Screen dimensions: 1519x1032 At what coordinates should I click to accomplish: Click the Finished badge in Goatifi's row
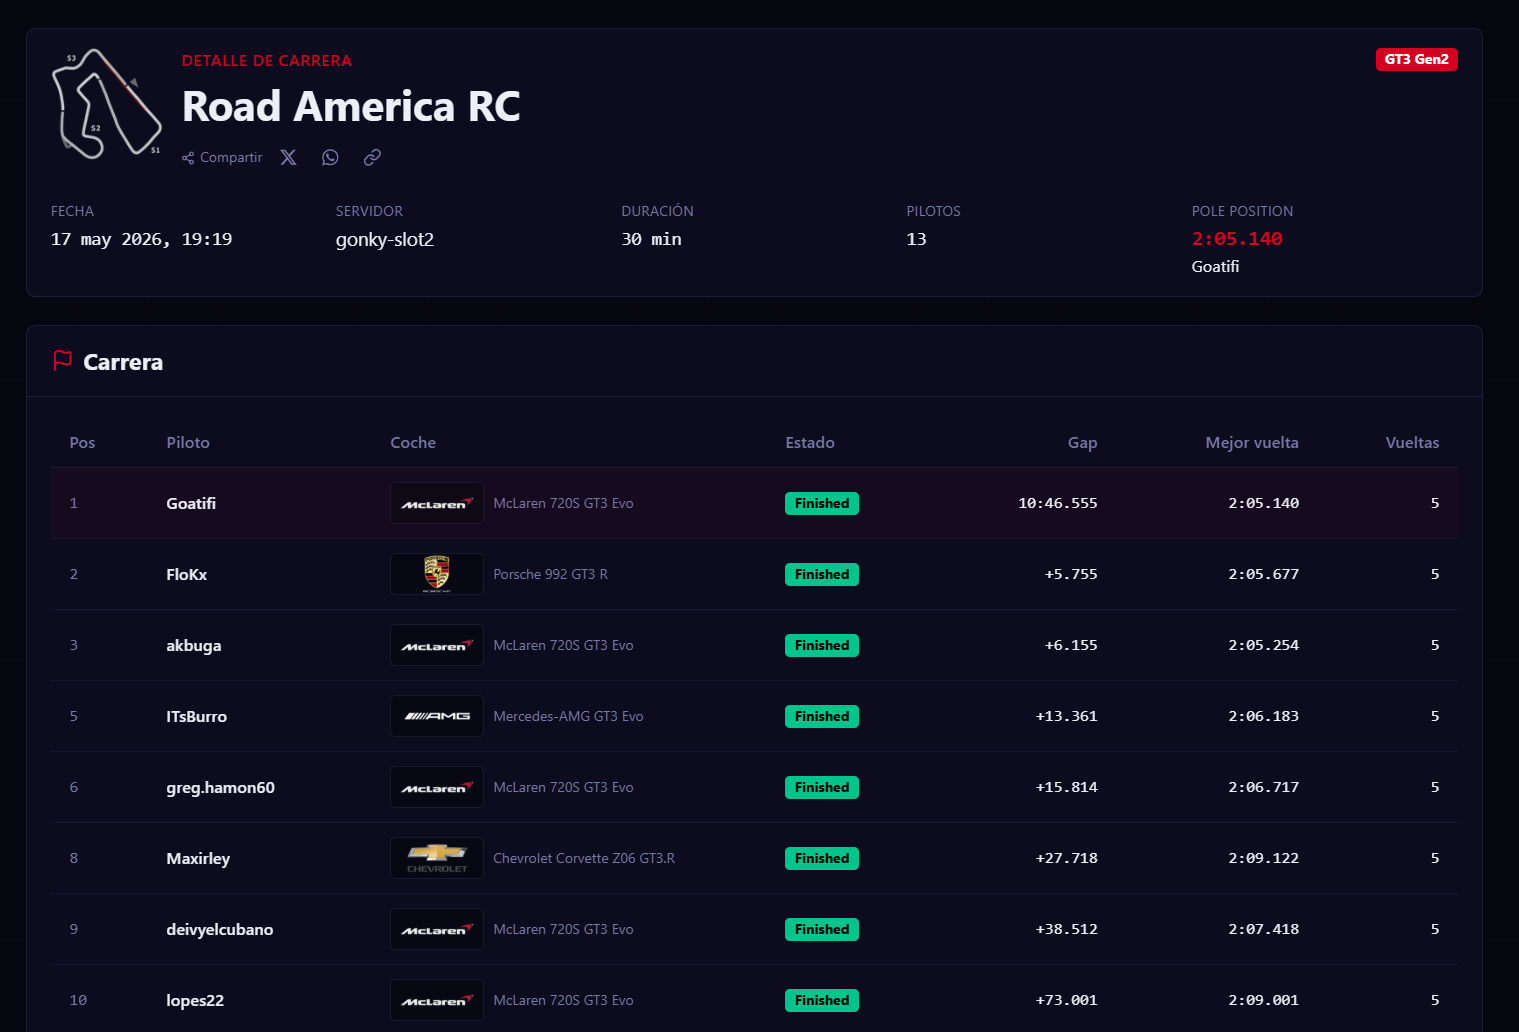click(x=822, y=503)
